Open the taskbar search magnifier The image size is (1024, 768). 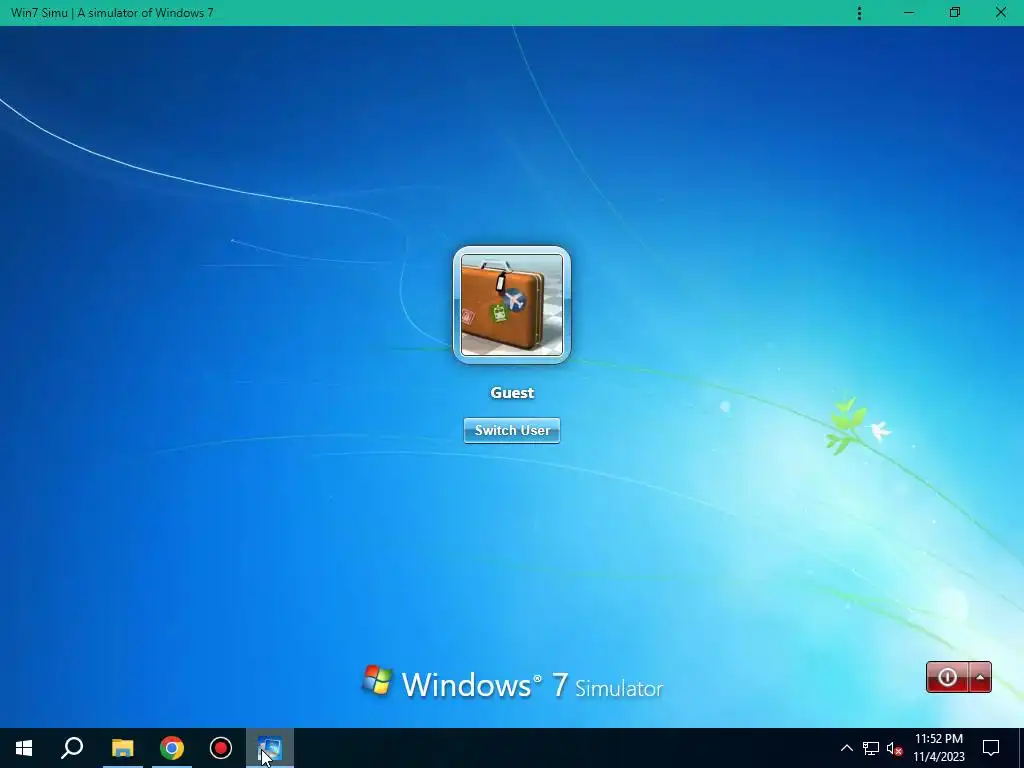tap(72, 748)
